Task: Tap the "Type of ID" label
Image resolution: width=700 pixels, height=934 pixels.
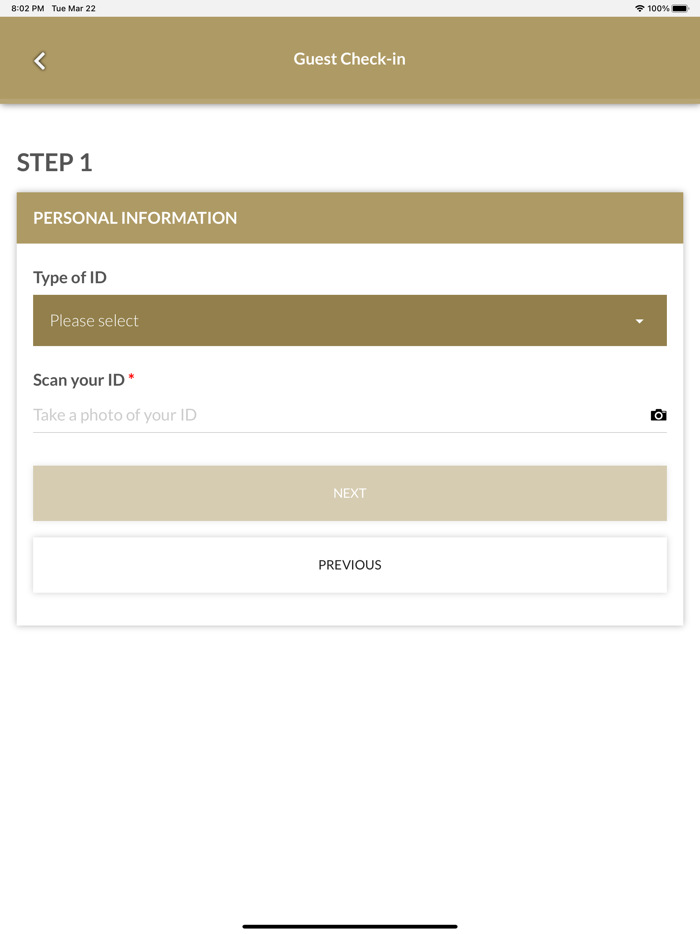Action: point(70,278)
